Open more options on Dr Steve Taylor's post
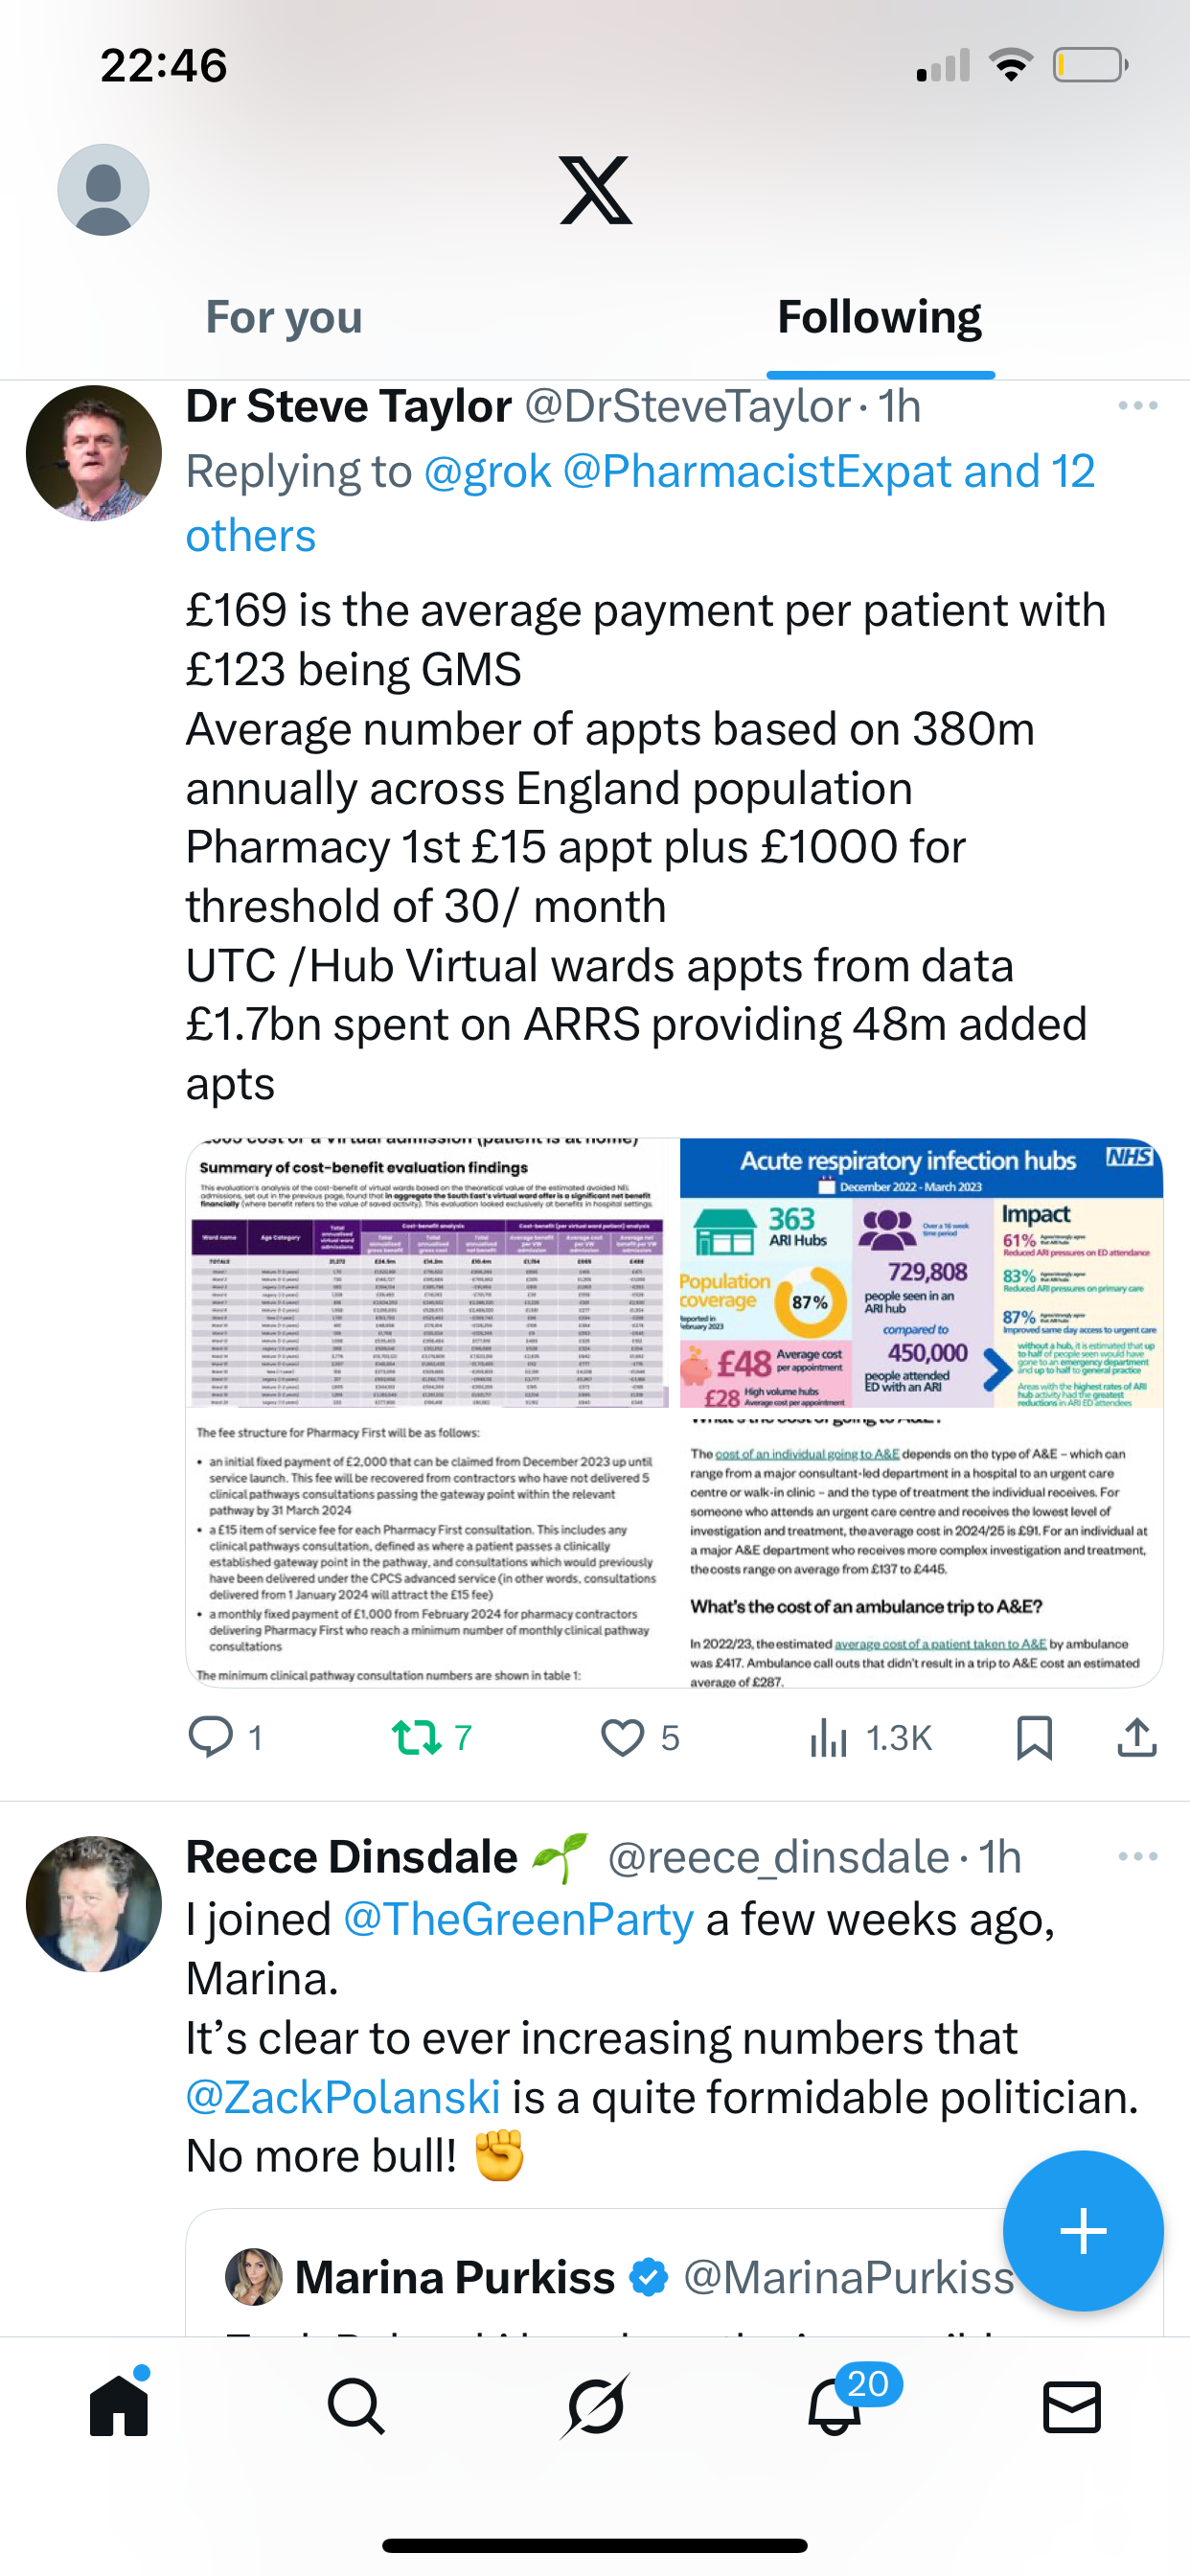Image resolution: width=1190 pixels, height=2576 pixels. point(1137,406)
